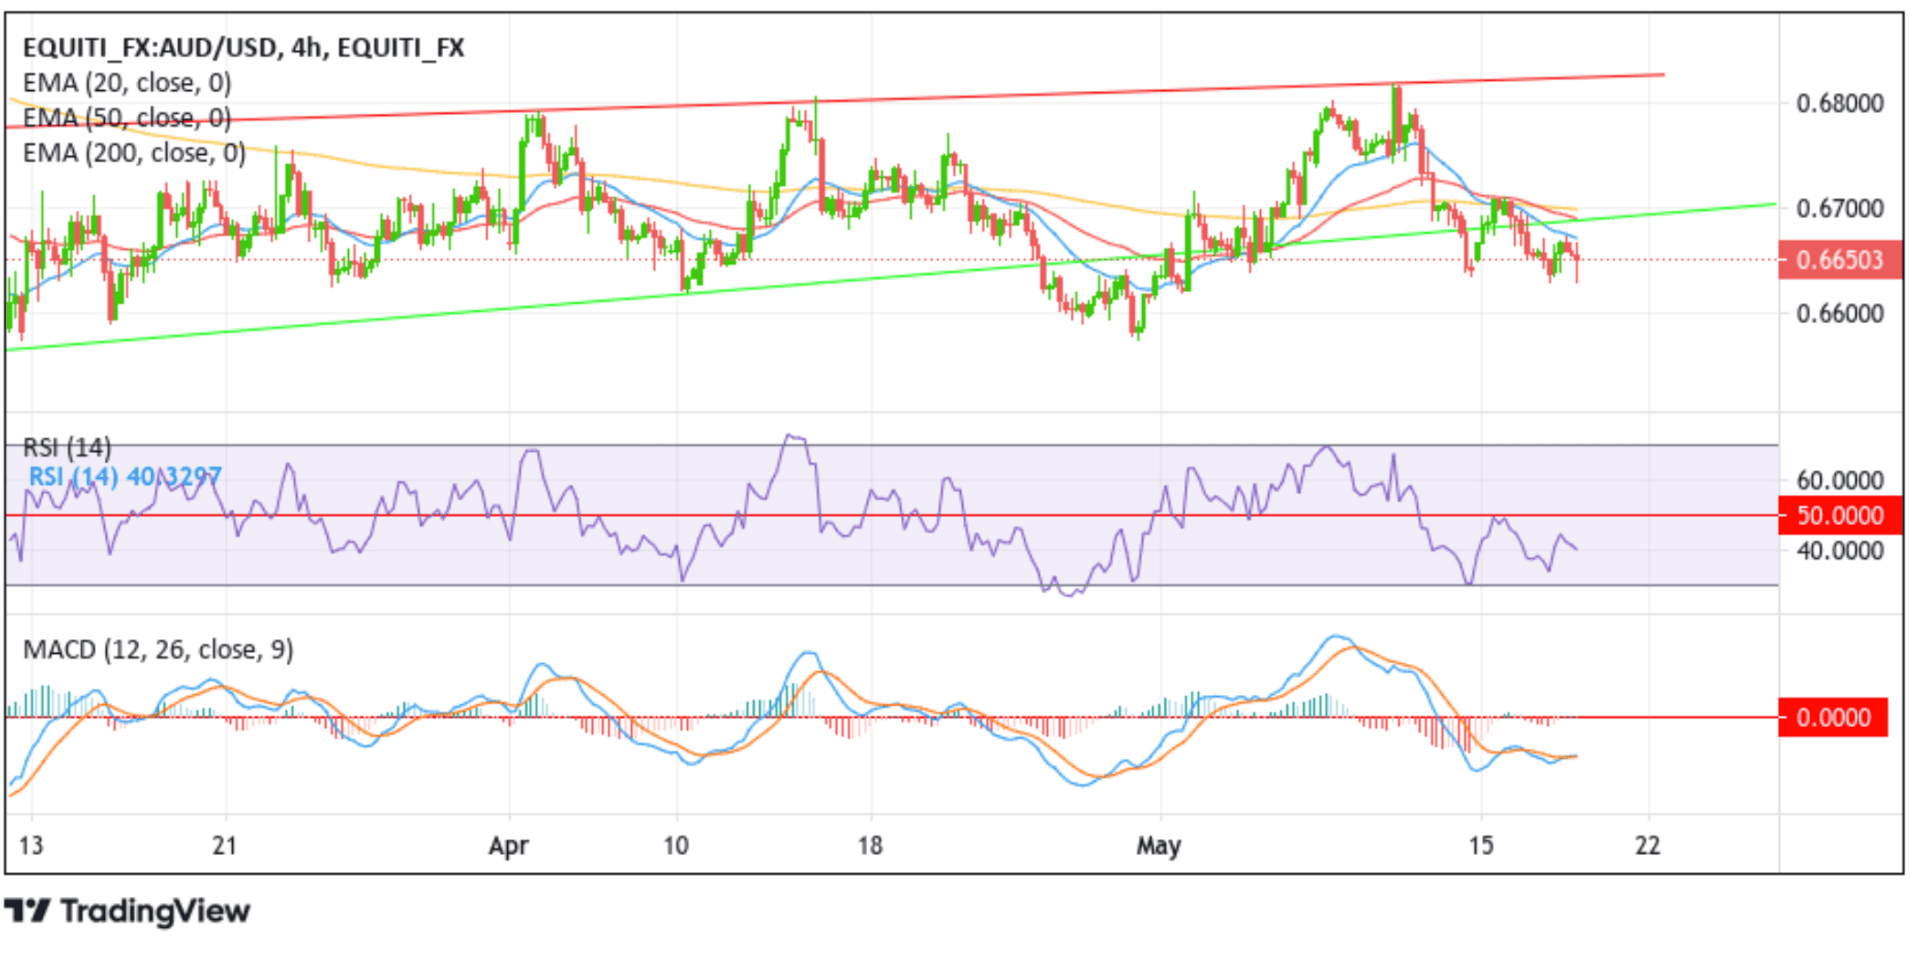Click the 0.68000 price axis label
Image resolution: width=1910 pixels, height=958 pixels.
(x=1840, y=104)
